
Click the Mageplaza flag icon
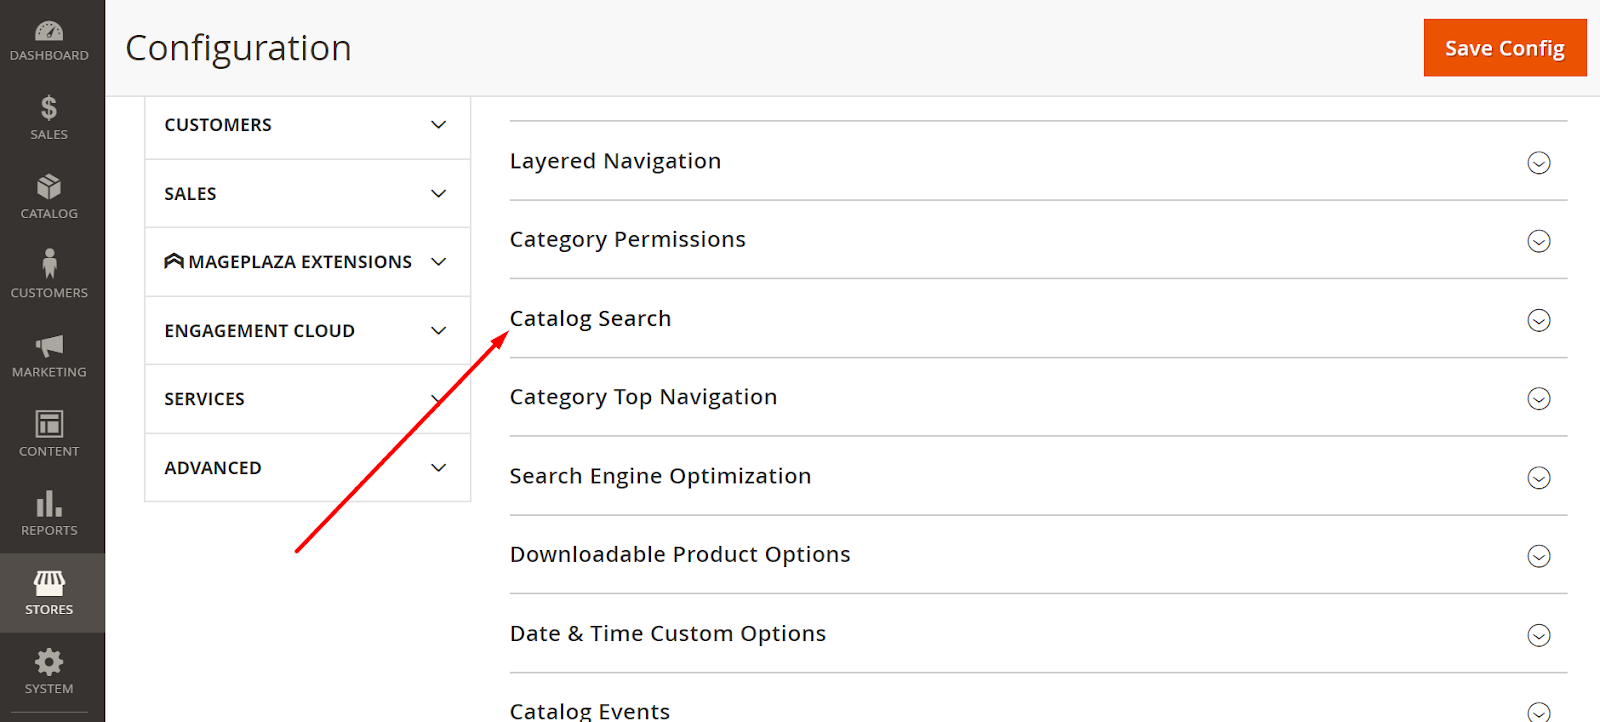click(174, 261)
